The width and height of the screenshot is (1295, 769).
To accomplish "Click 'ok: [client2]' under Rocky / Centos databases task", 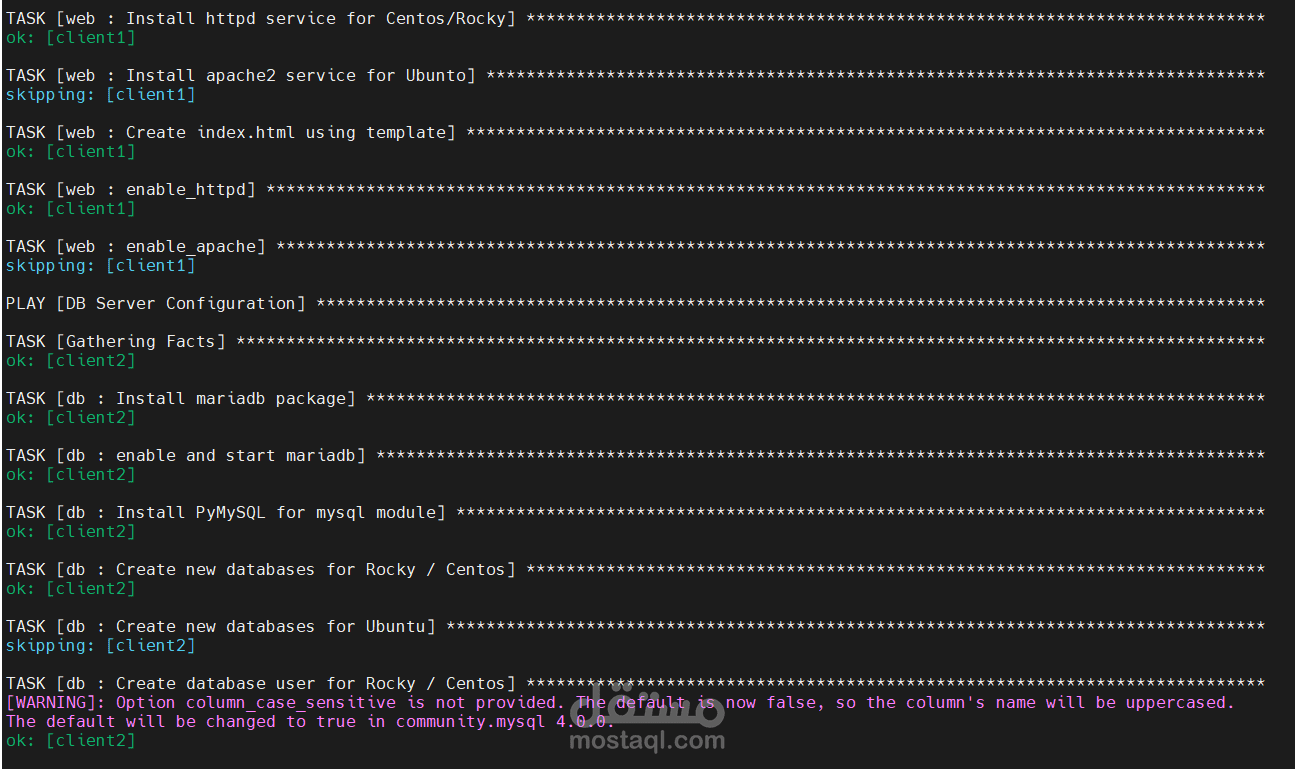I will (71, 589).
